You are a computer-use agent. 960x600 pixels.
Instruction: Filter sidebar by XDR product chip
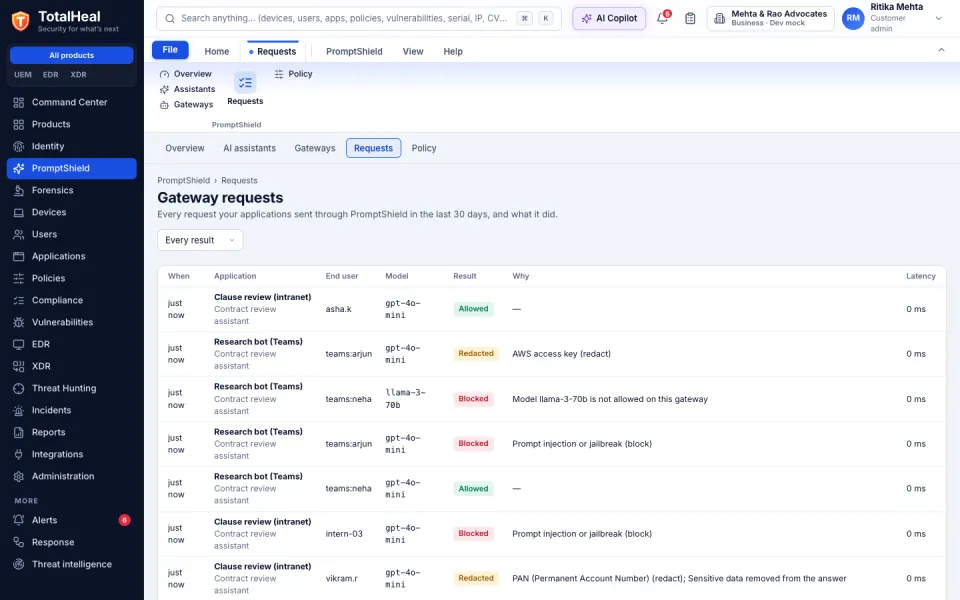78,75
